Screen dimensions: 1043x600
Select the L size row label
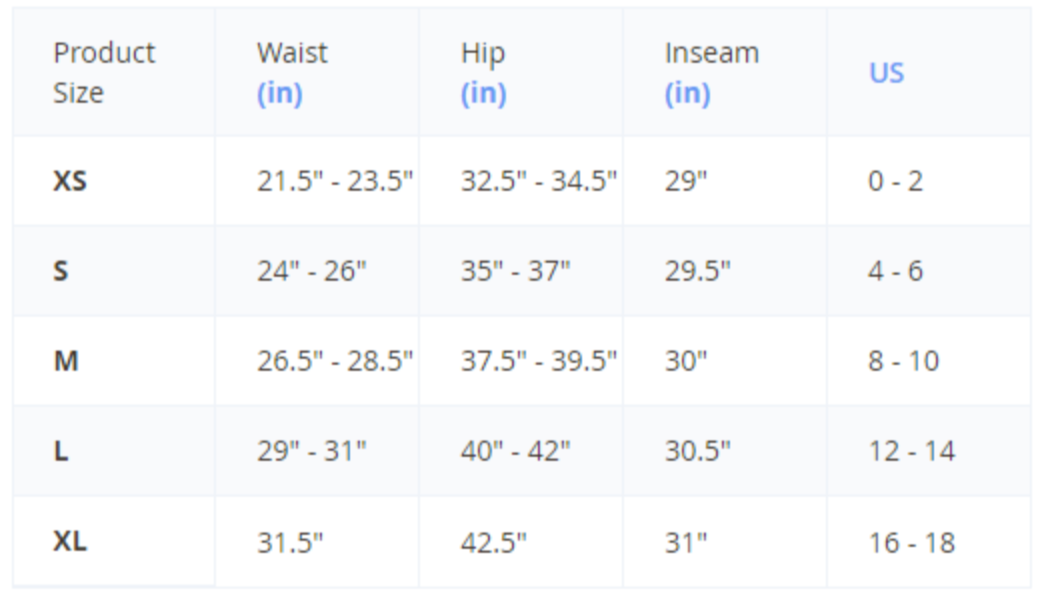tap(61, 451)
